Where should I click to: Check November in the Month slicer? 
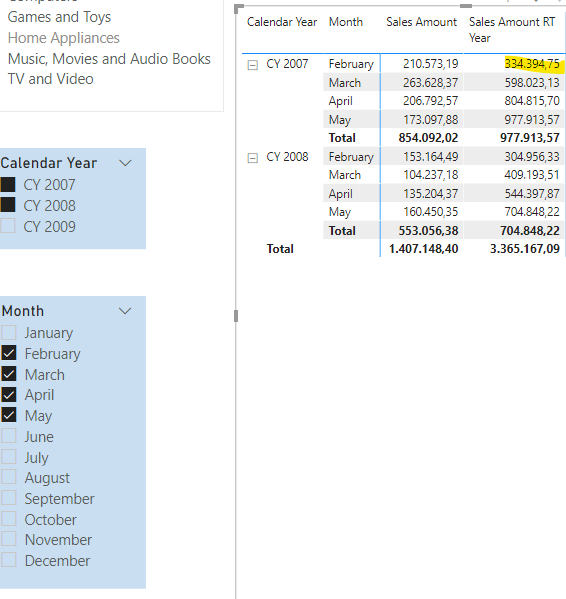point(9,539)
